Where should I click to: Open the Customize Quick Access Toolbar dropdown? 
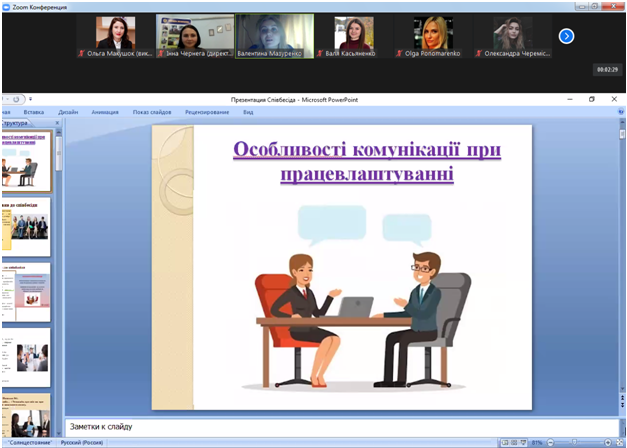point(30,99)
